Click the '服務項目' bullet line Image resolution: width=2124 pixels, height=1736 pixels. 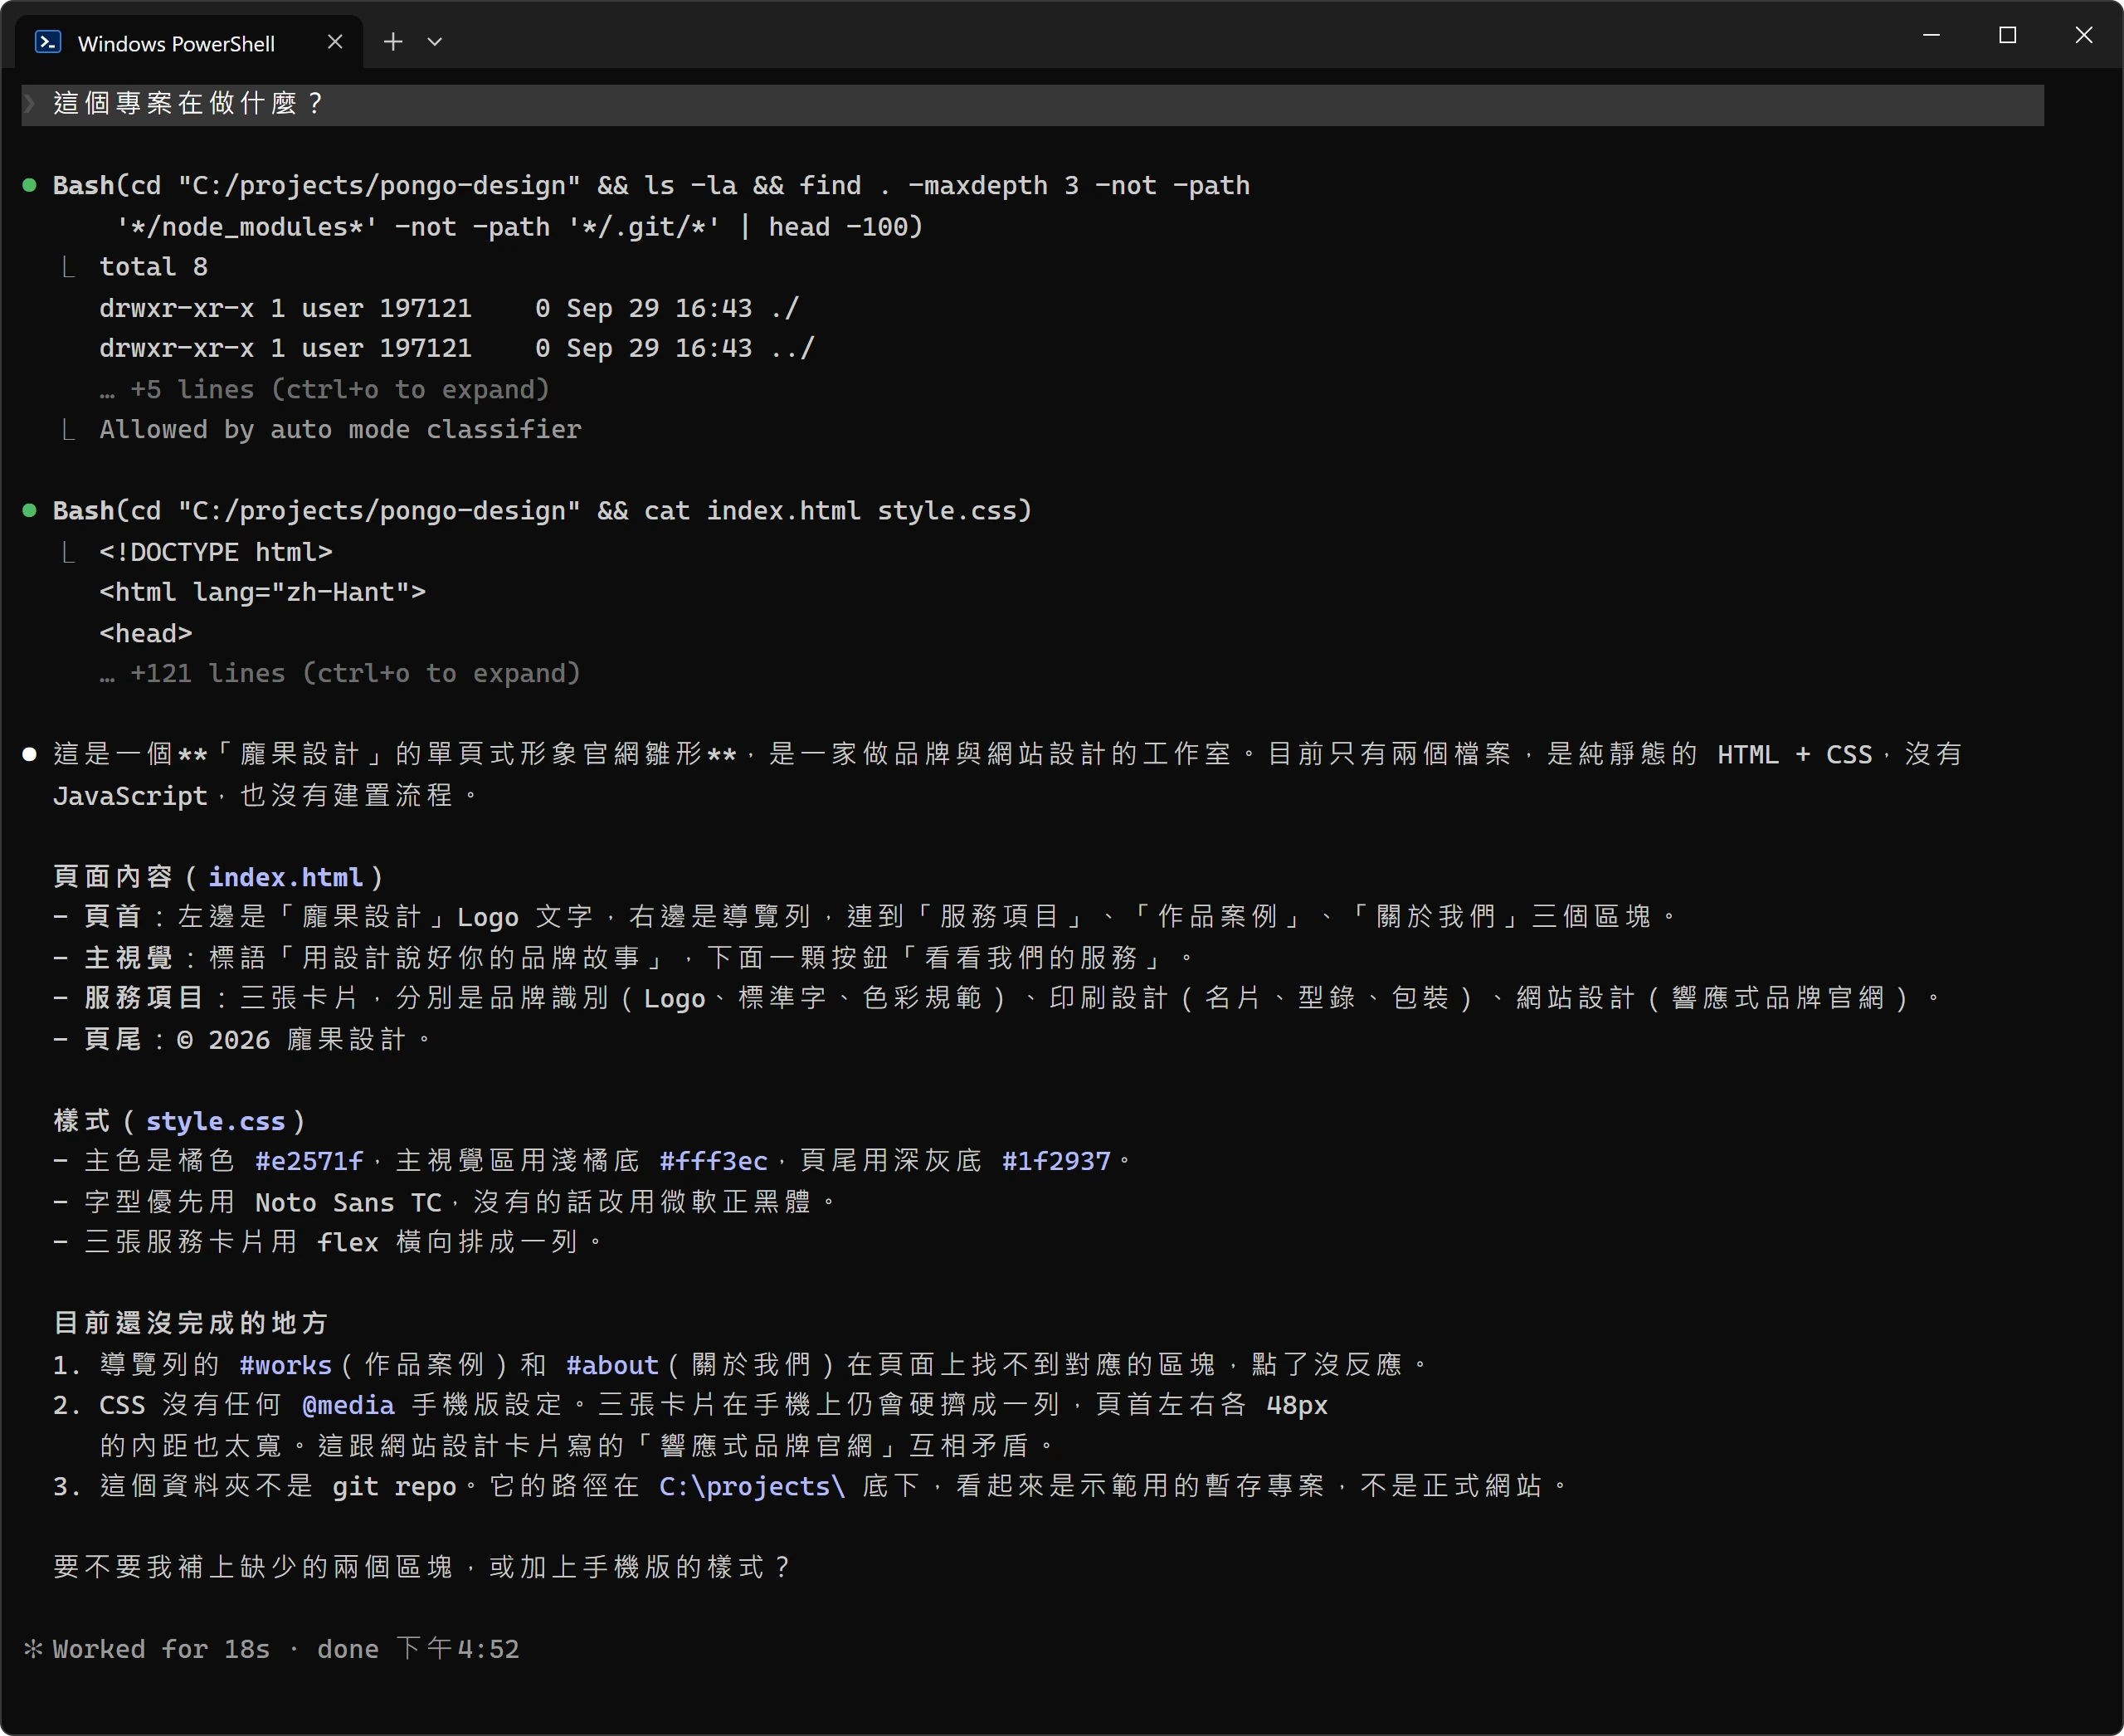pyautogui.click(x=996, y=998)
